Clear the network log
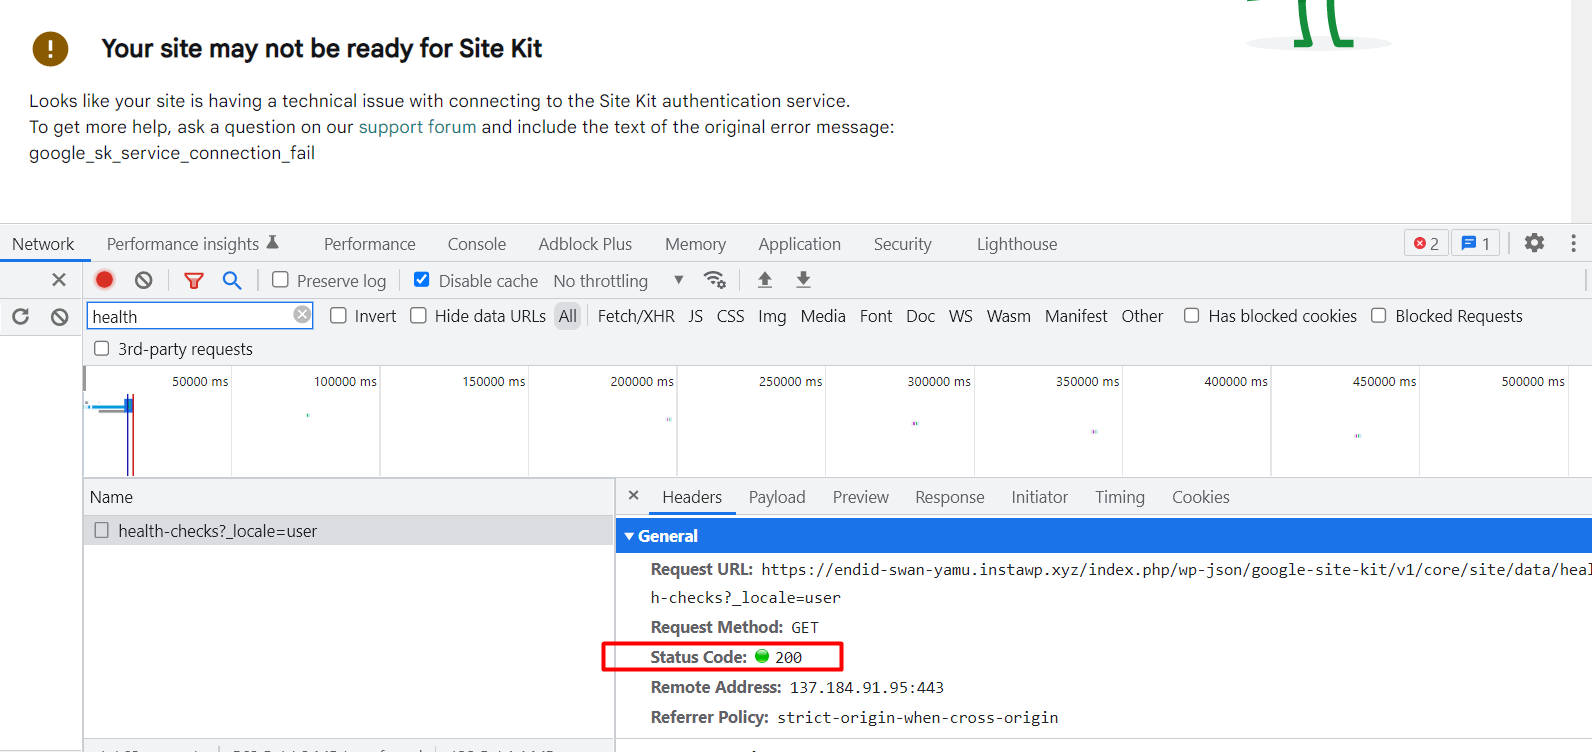This screenshot has height=752, width=1592. 144,280
